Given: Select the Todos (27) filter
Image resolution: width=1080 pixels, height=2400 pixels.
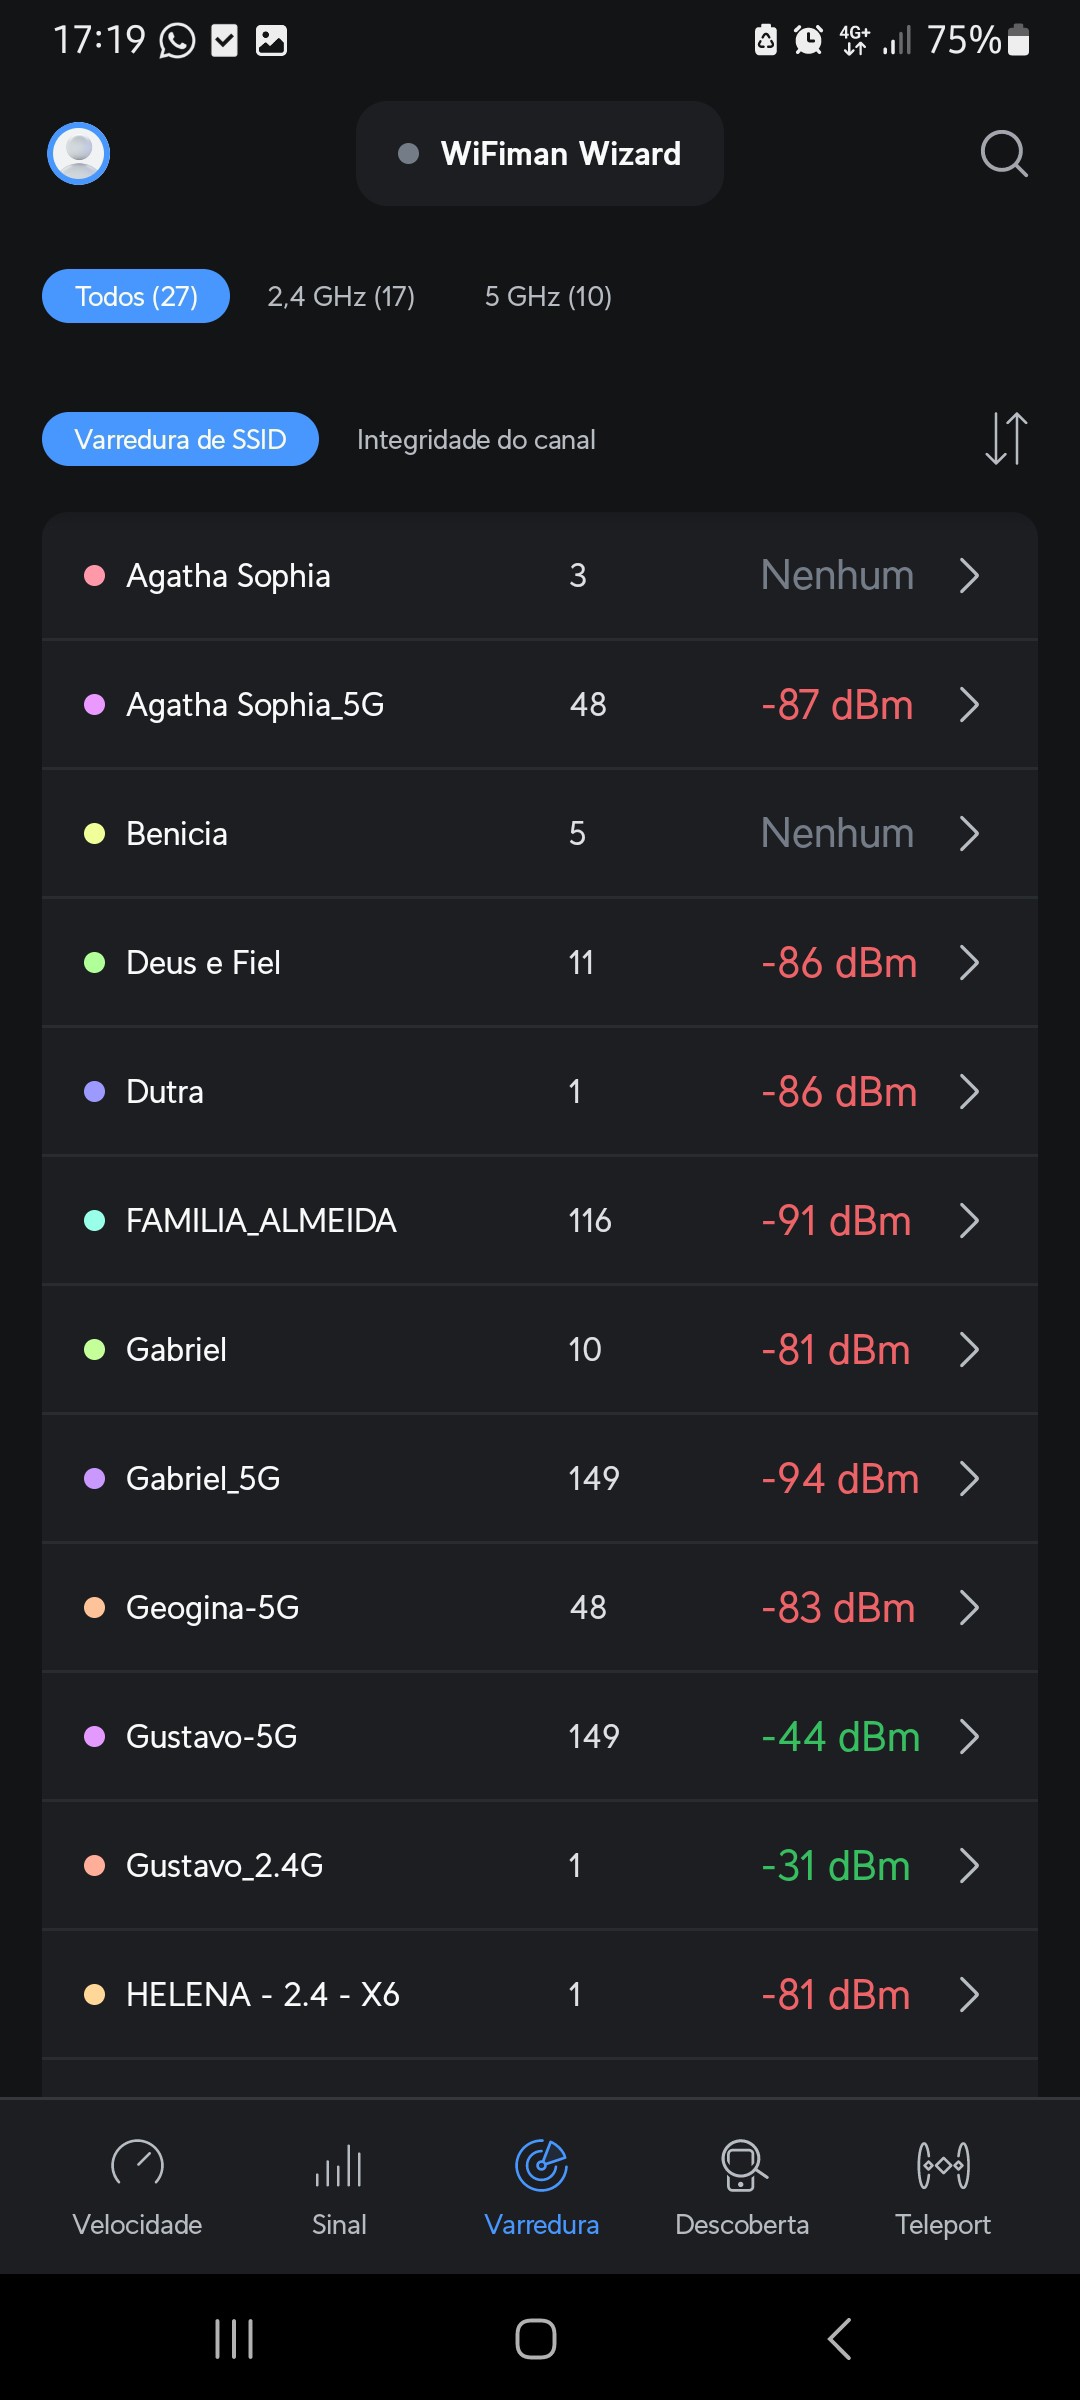Looking at the screenshot, I should click(136, 296).
